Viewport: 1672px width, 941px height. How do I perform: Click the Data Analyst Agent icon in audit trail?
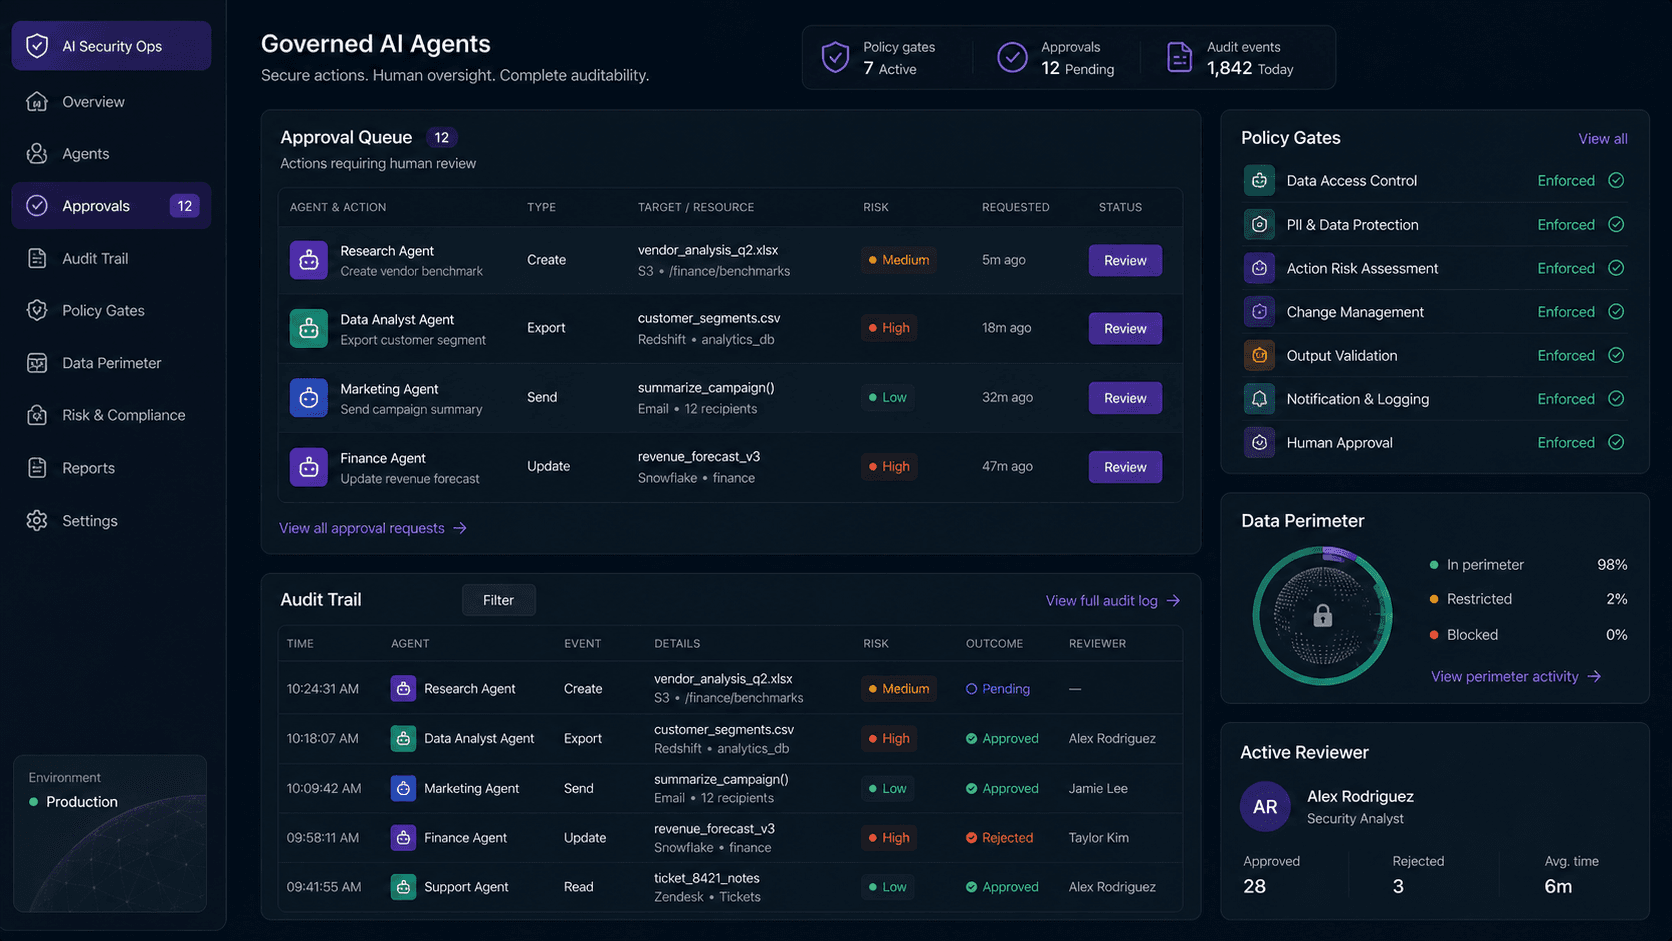click(403, 738)
